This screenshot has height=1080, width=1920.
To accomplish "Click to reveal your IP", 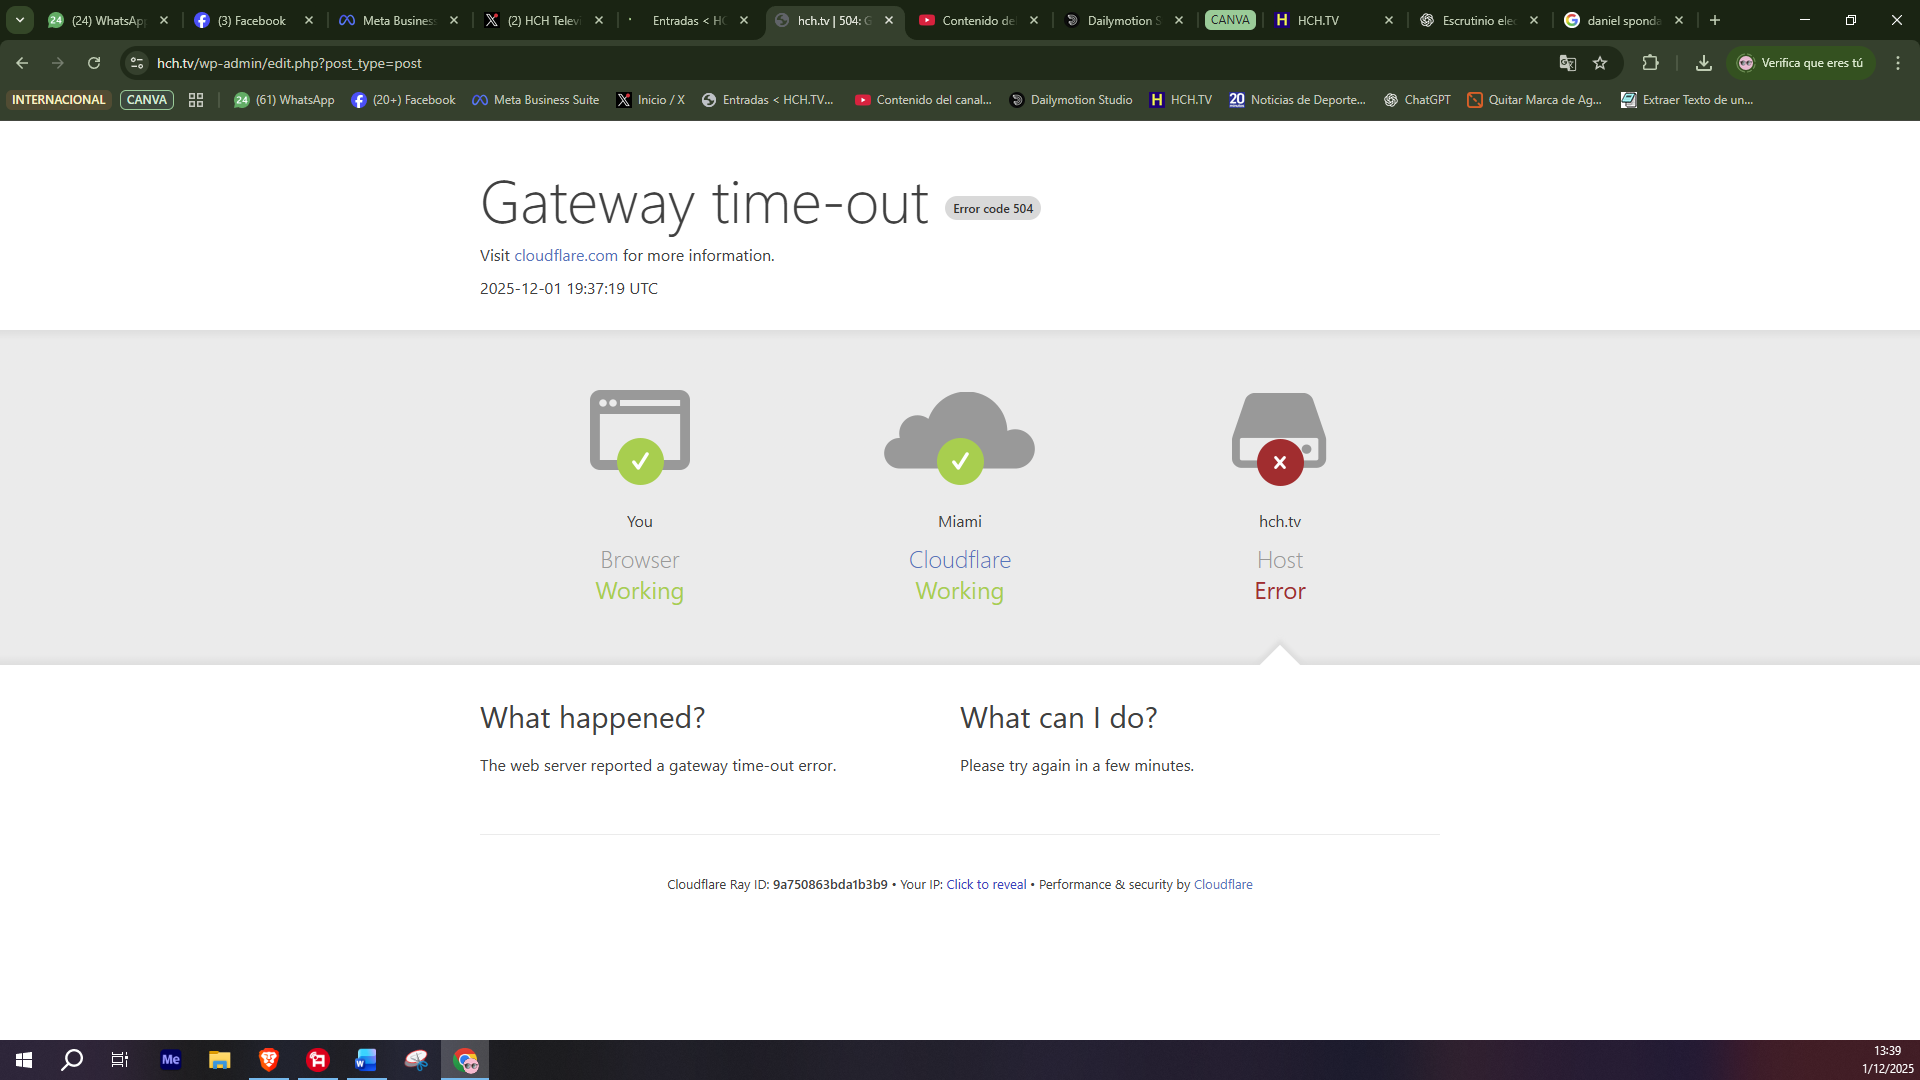I will tap(986, 885).
